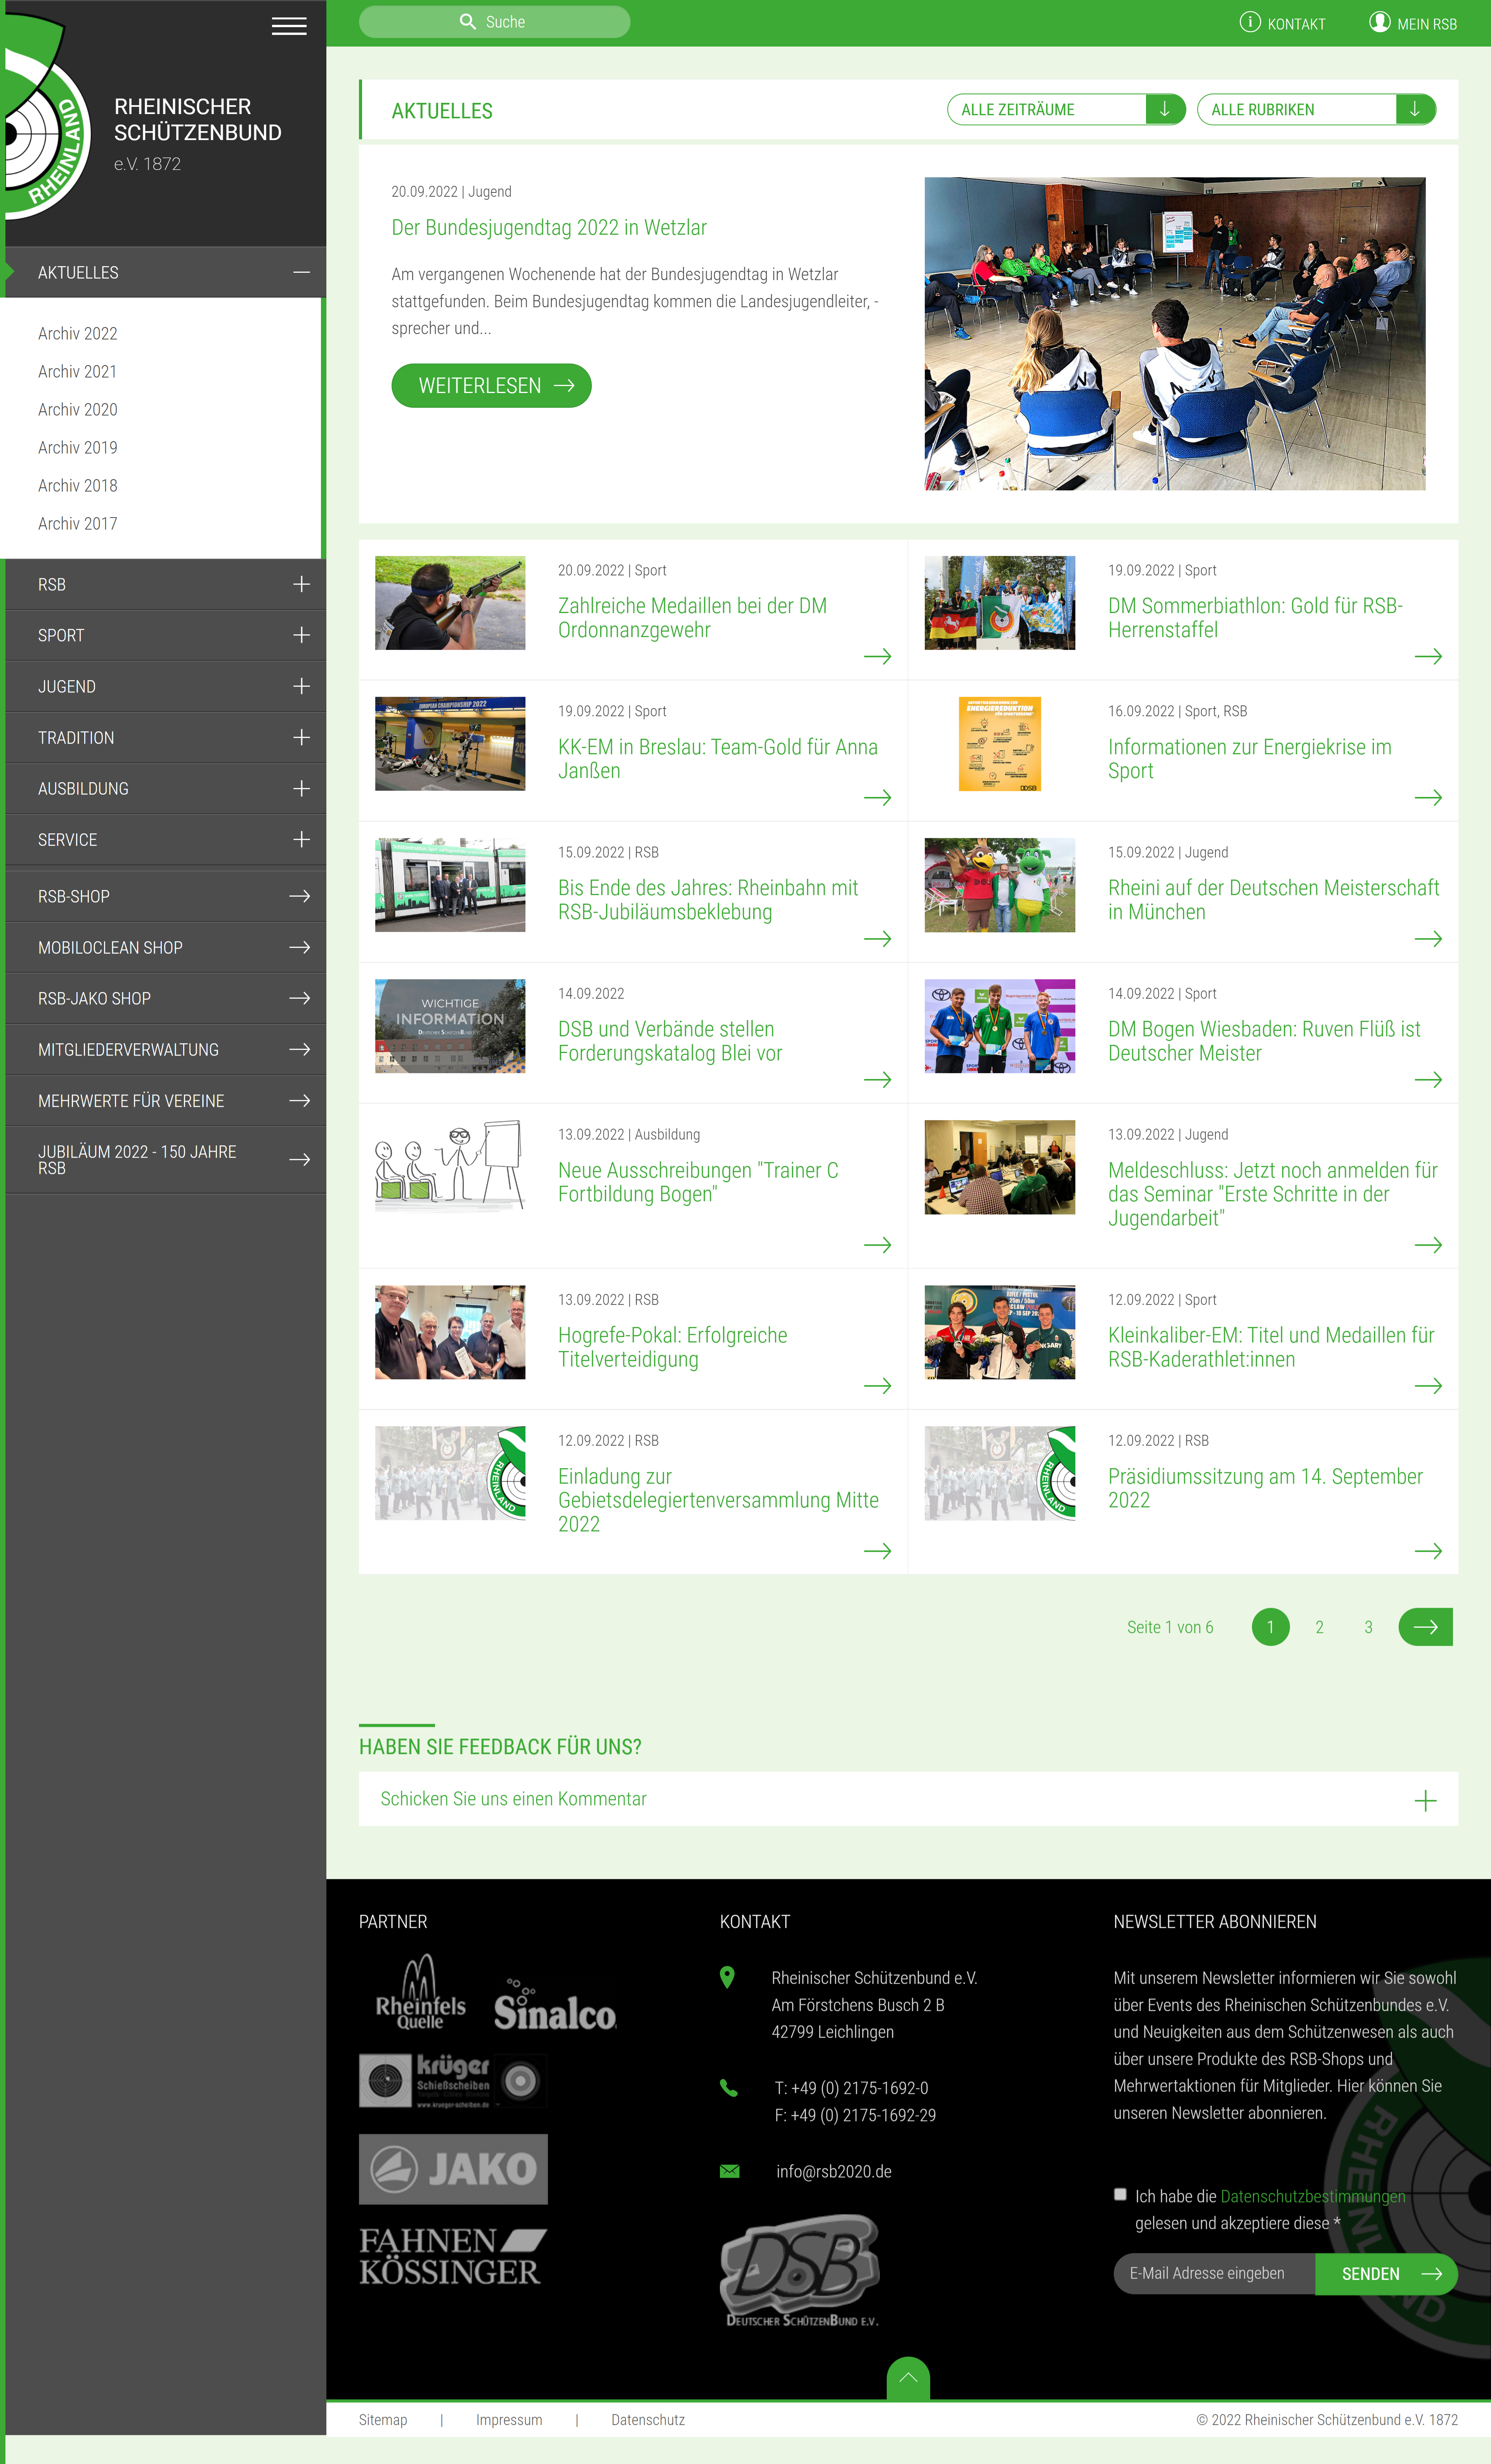Expand the Tradition sidebar section
Image resolution: width=1491 pixels, height=2464 pixels.
click(301, 737)
